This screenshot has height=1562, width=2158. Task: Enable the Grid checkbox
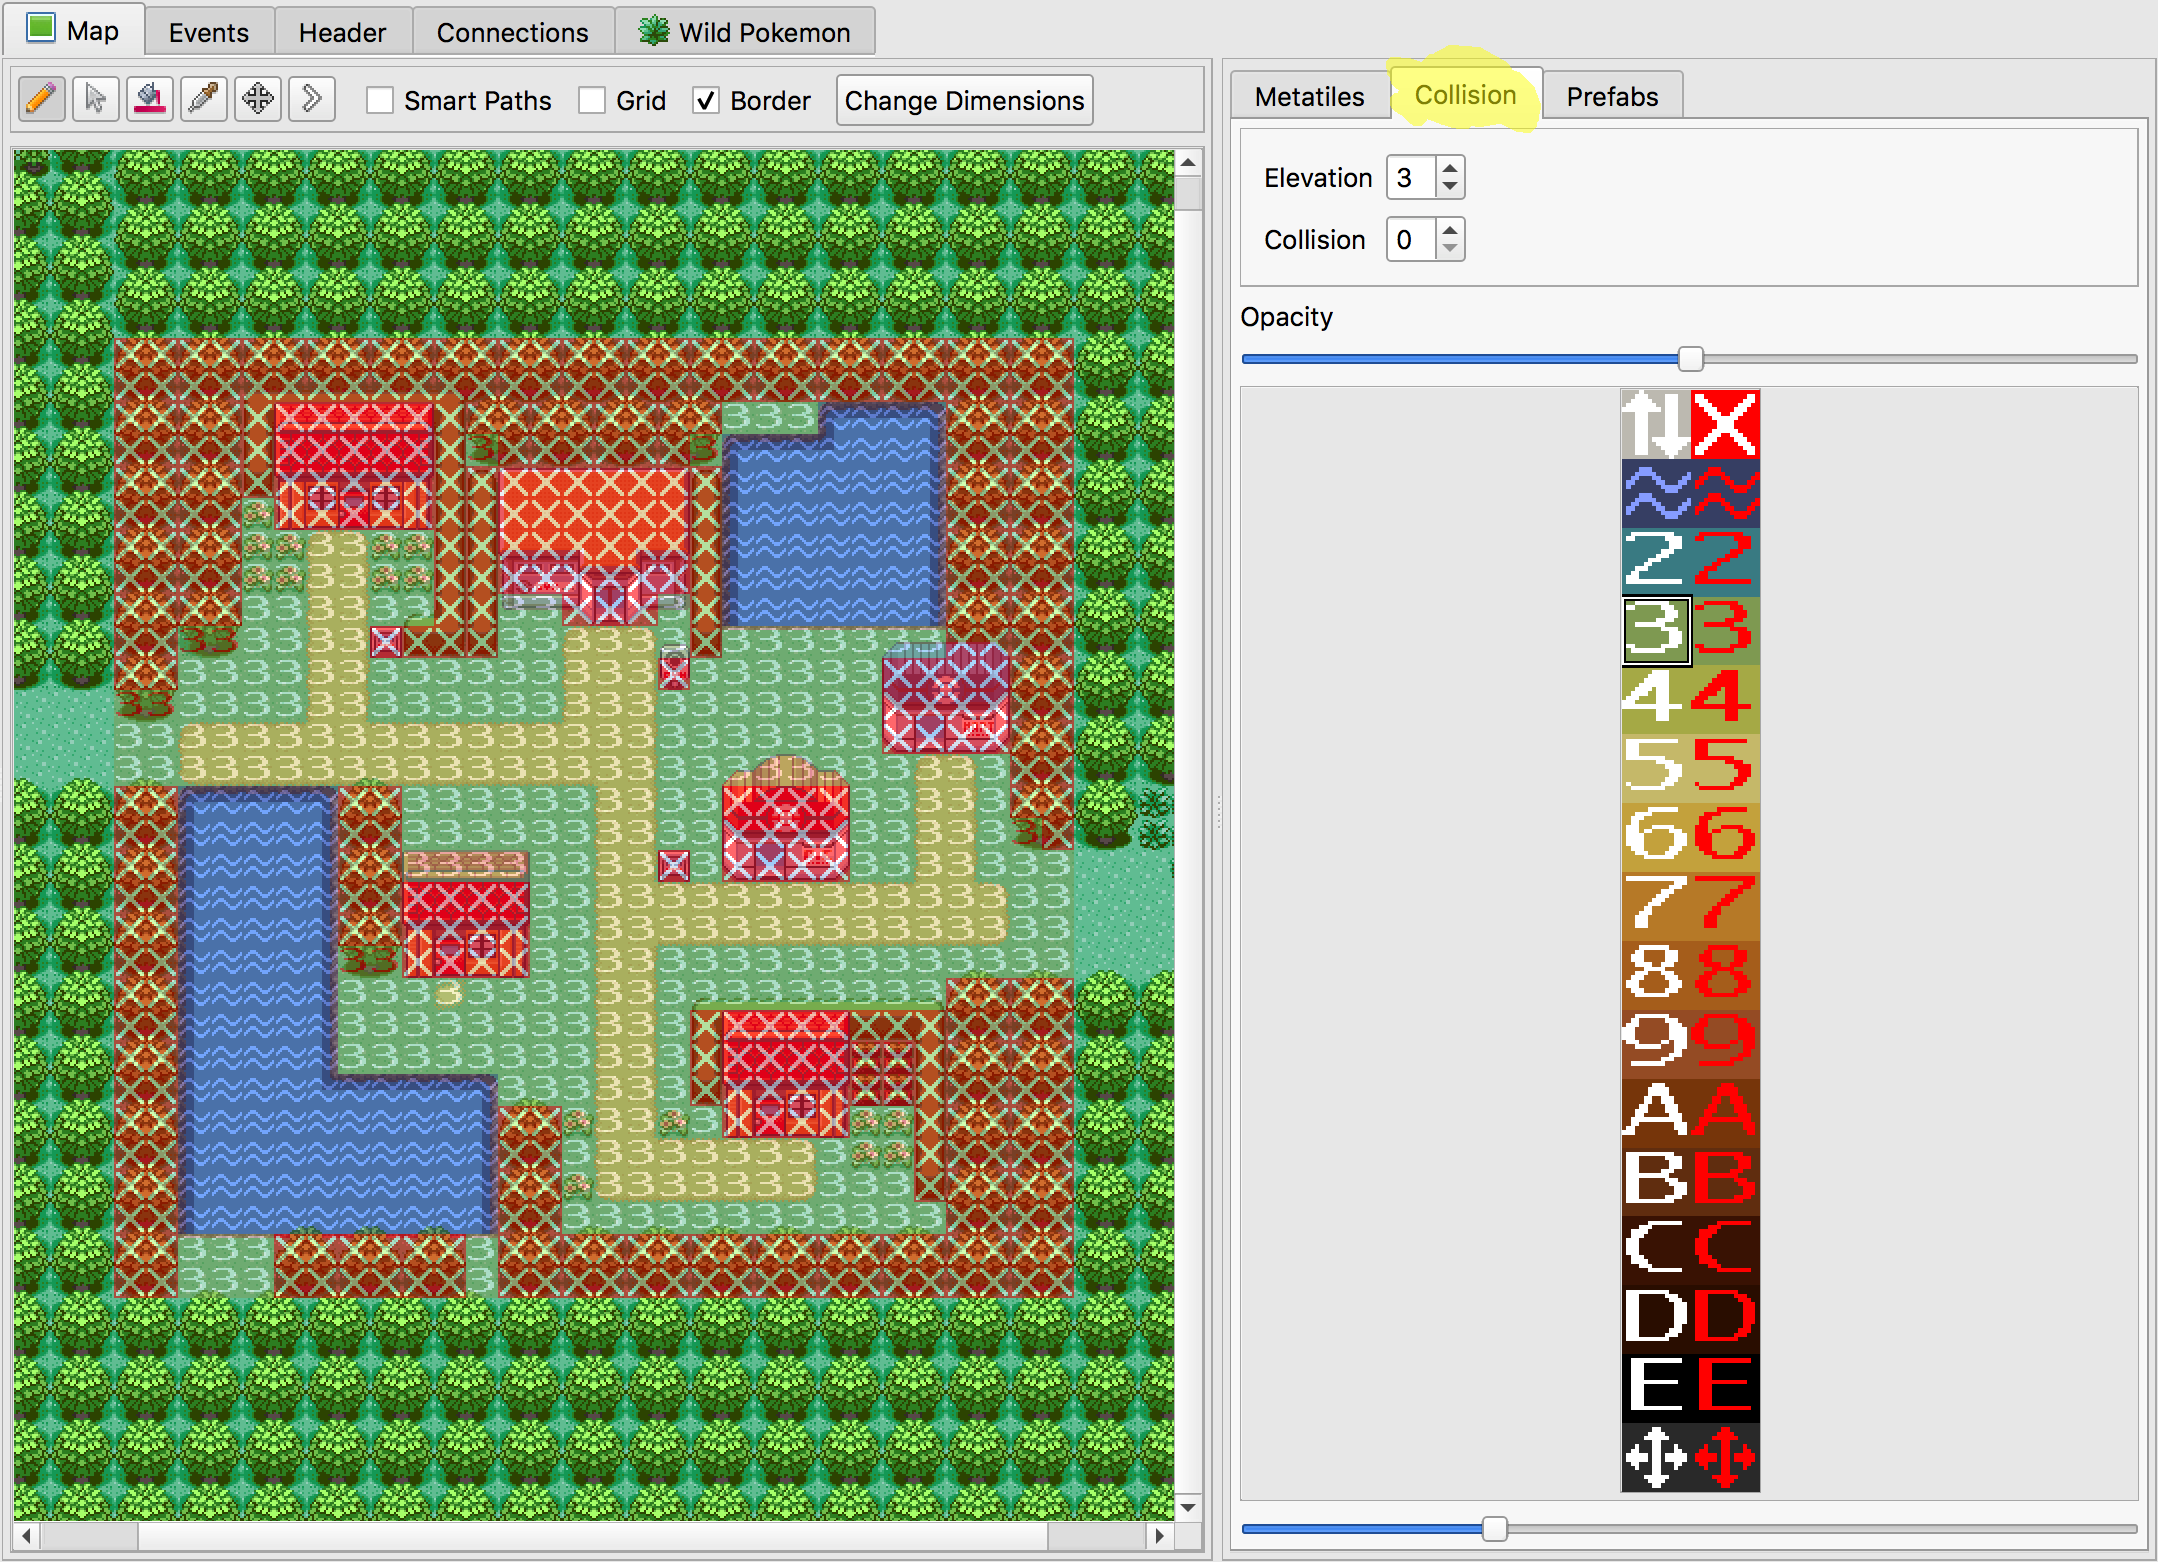pos(592,100)
